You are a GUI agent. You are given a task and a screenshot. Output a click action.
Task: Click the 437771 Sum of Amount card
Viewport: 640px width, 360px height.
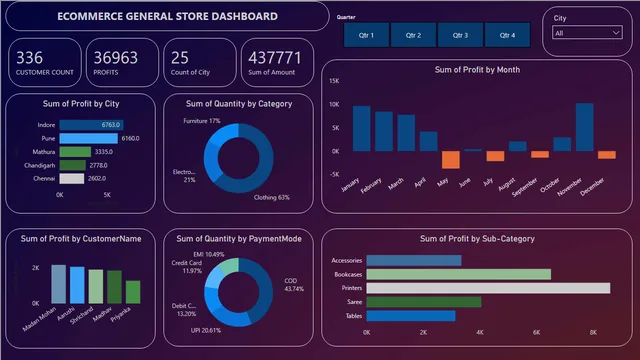click(278, 62)
